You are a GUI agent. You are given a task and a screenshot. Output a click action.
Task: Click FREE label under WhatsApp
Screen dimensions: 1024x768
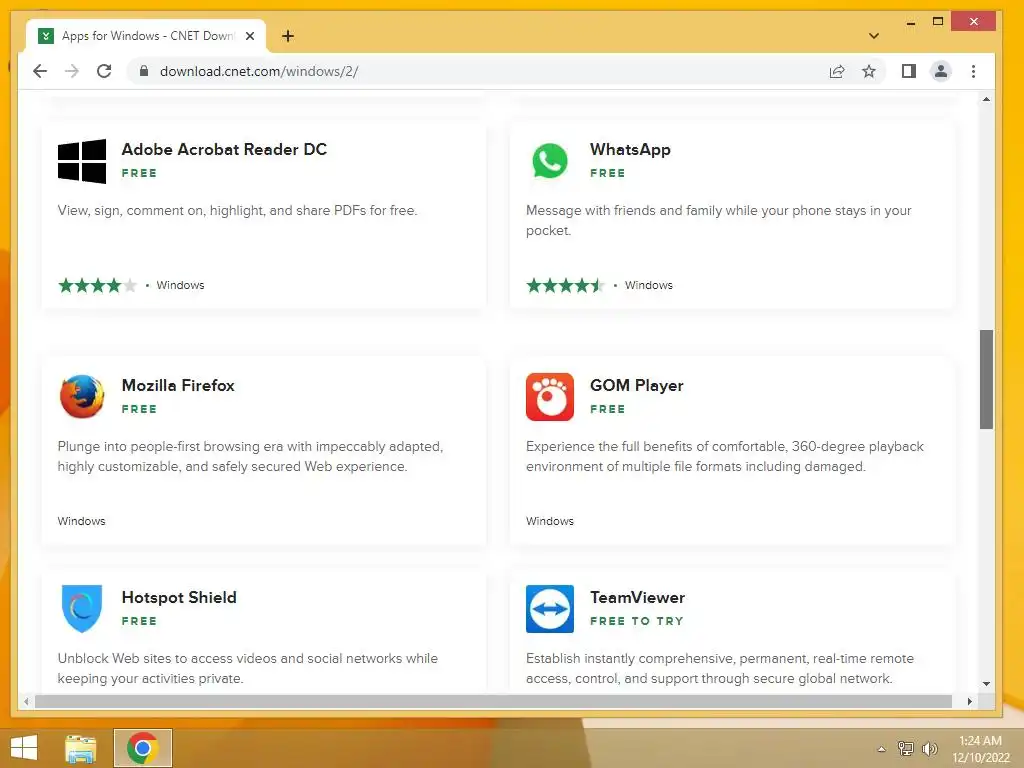(x=607, y=173)
